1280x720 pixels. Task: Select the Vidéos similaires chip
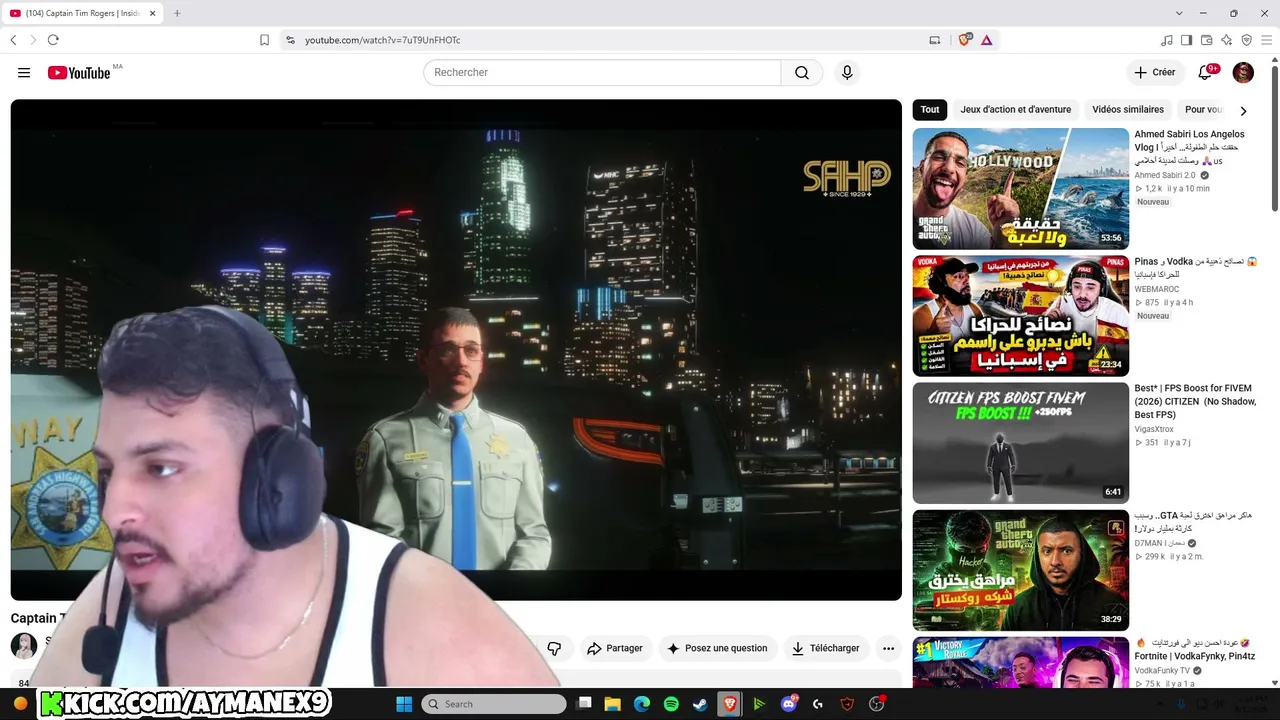(1128, 110)
